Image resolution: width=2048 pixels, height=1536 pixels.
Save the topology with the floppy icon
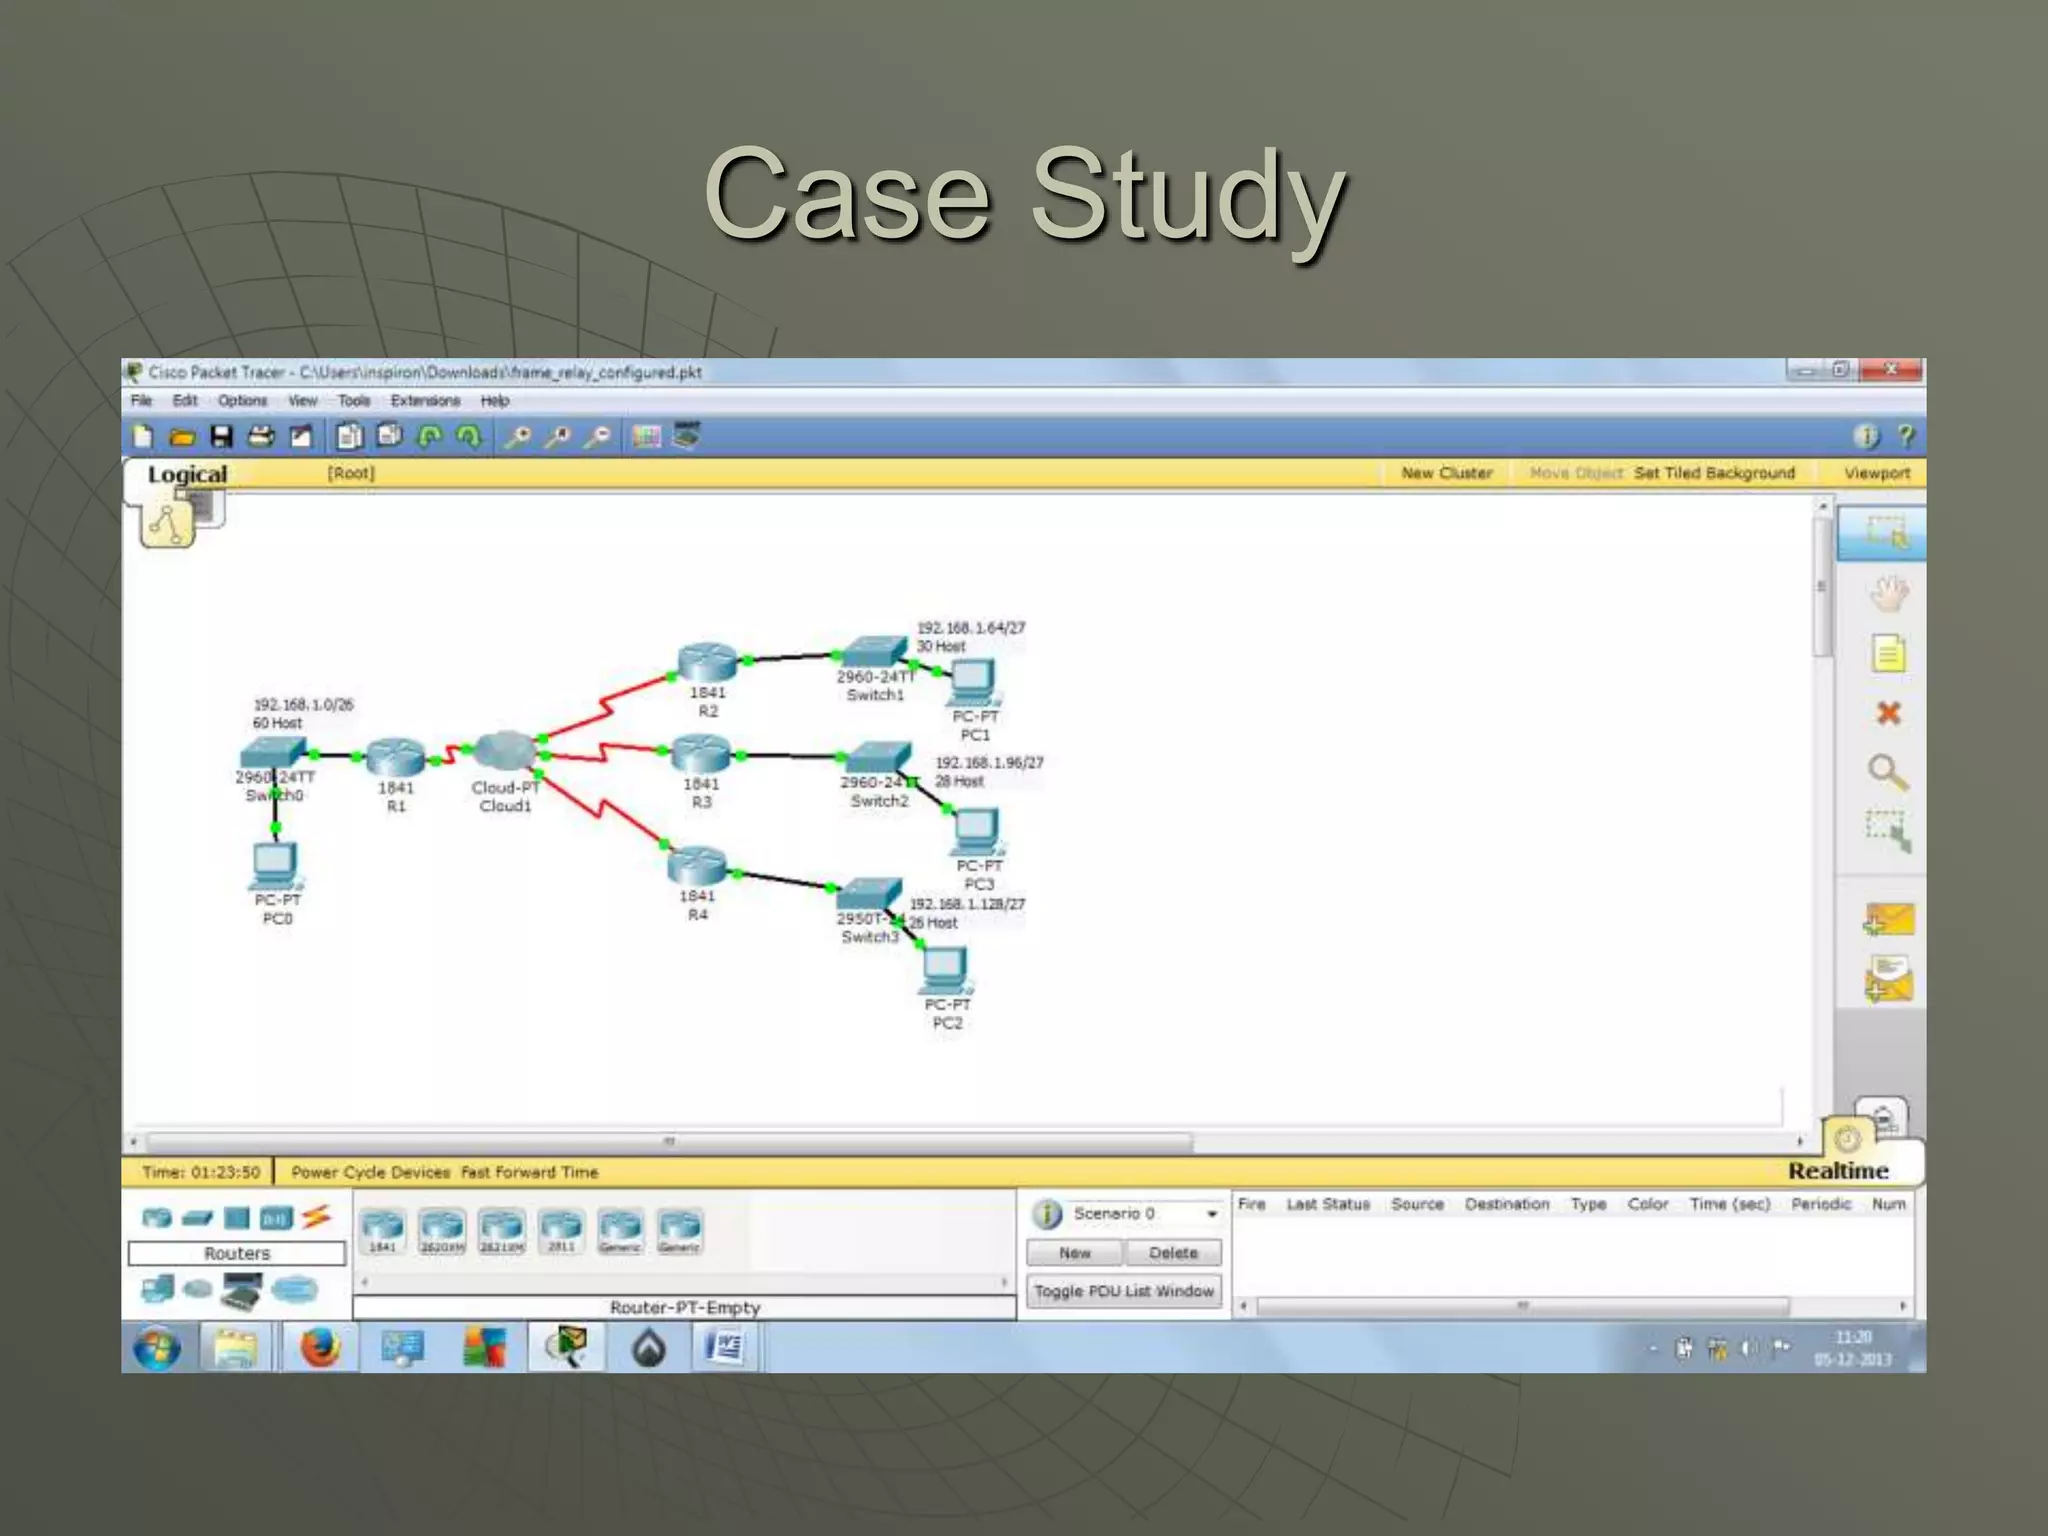[221, 436]
